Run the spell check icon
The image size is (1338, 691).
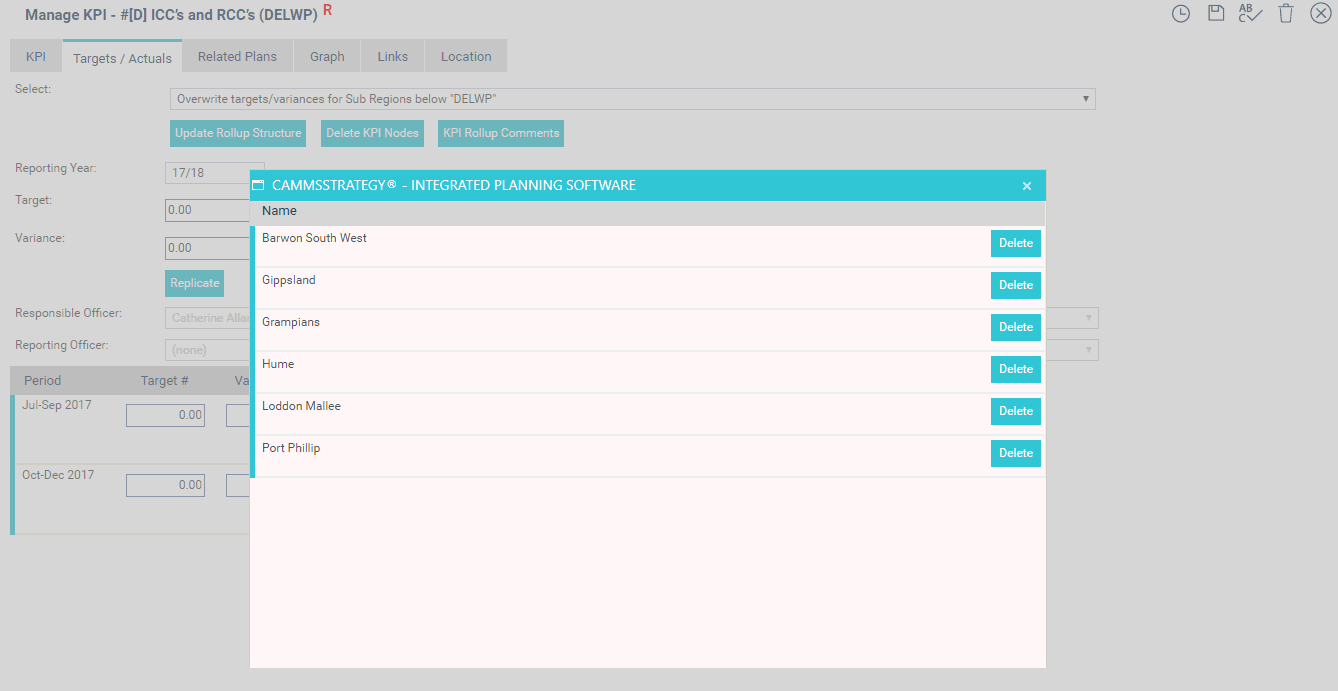[x=1250, y=14]
